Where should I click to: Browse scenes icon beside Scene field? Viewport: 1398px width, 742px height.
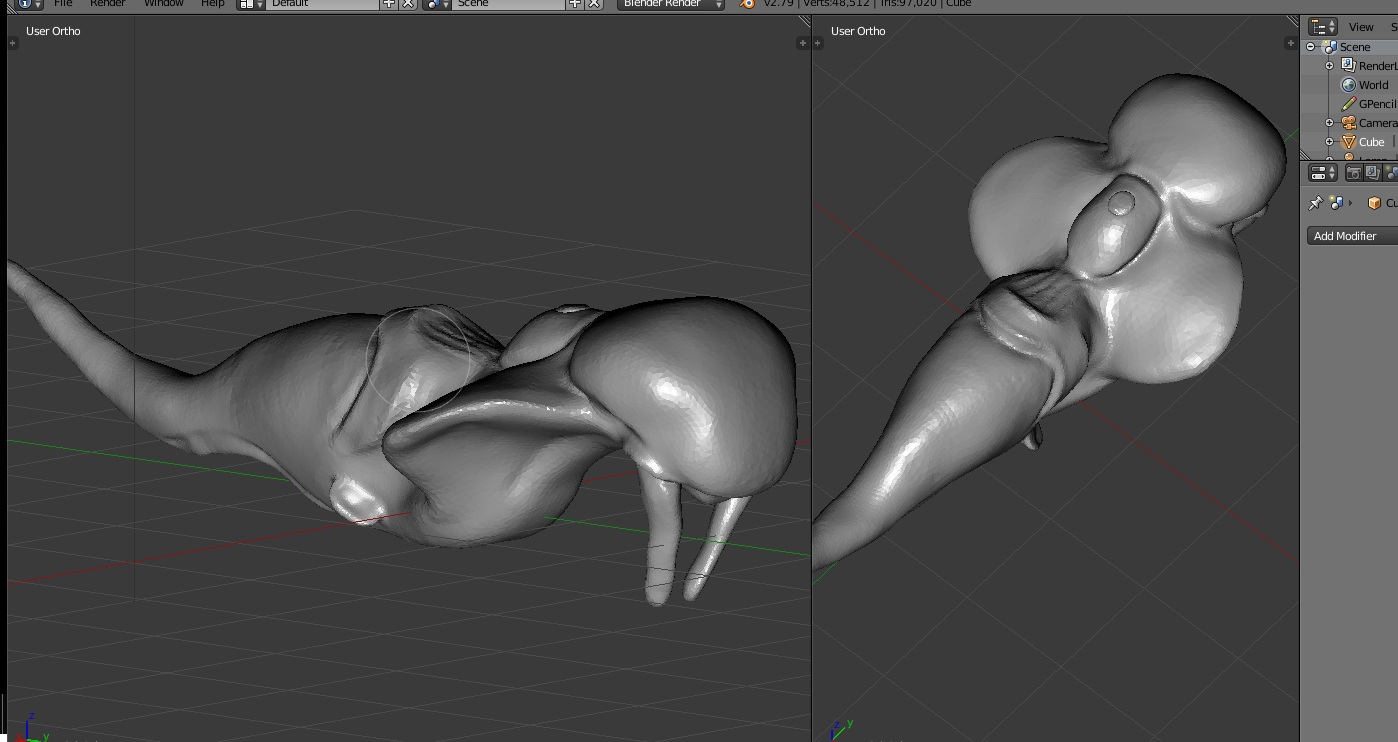tap(437, 3)
